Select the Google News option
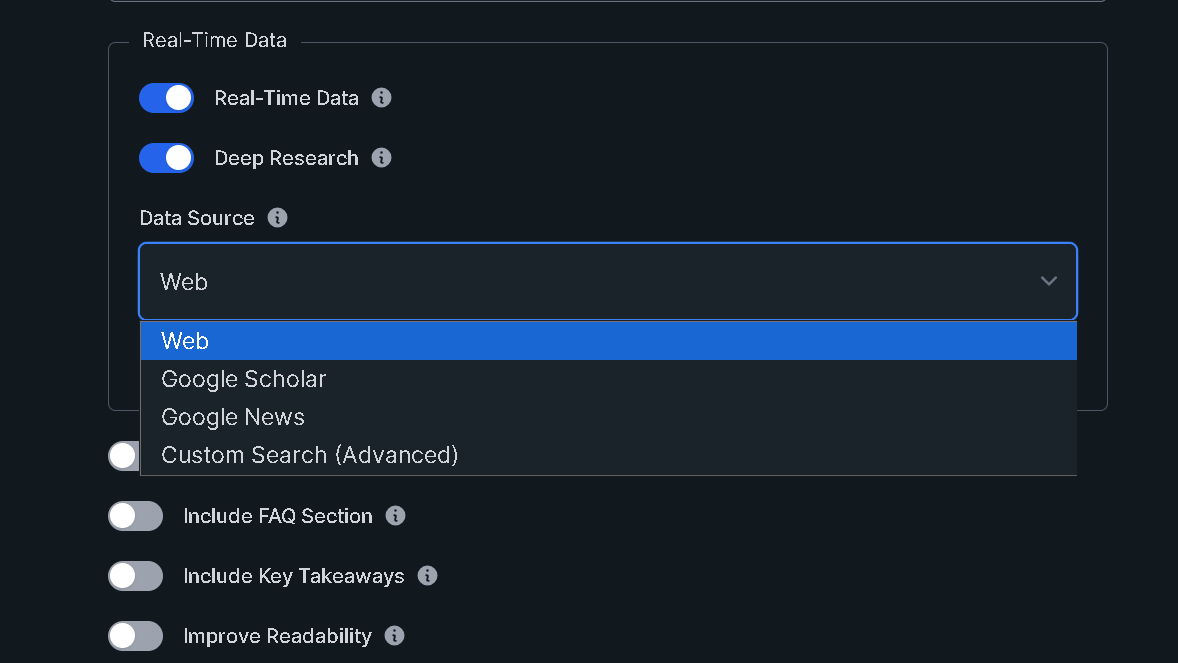 [232, 416]
